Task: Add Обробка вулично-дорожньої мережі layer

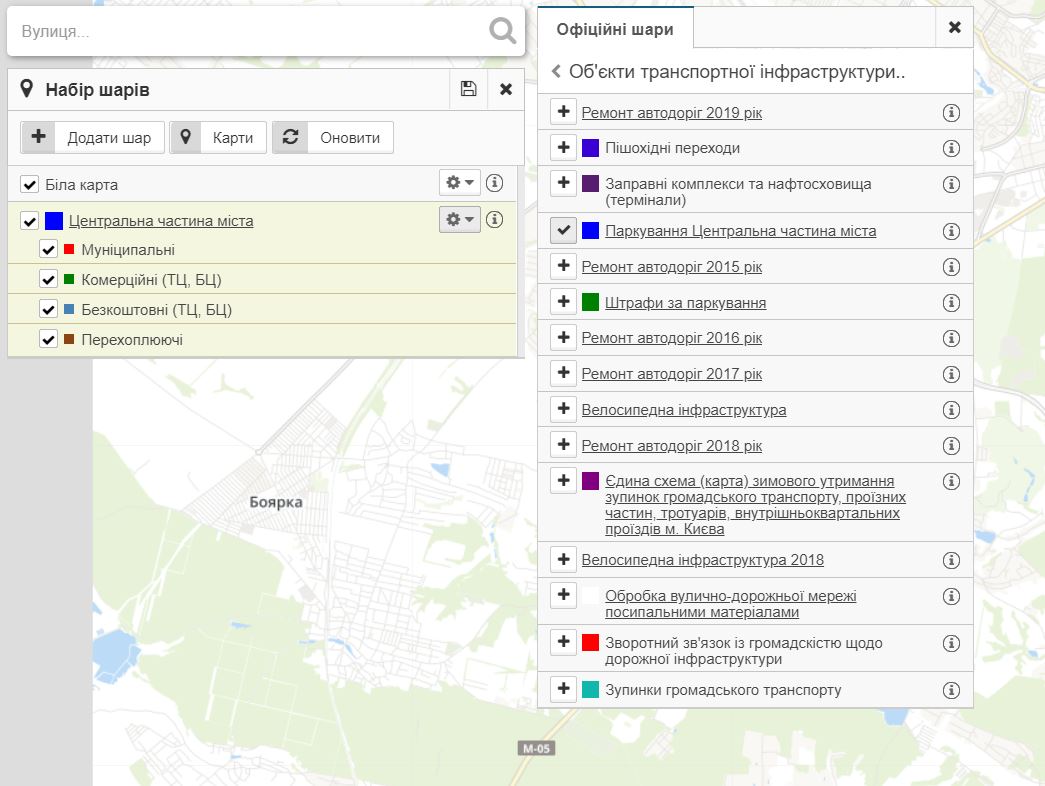Action: pos(563,595)
